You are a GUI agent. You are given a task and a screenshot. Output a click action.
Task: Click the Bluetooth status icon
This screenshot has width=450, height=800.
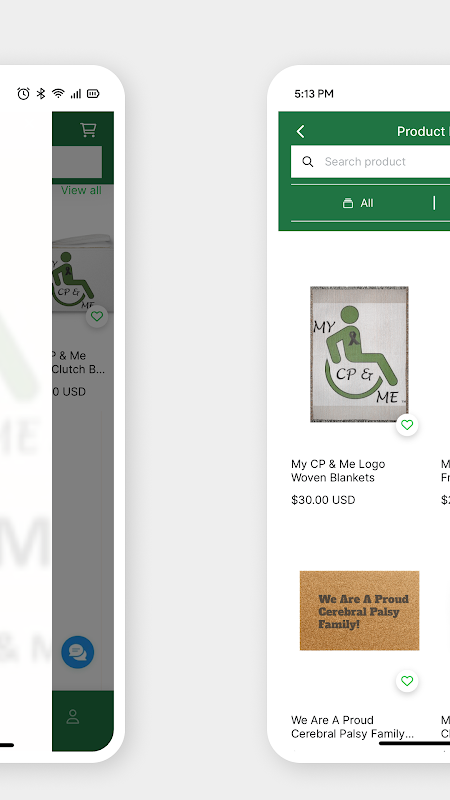tap(41, 93)
